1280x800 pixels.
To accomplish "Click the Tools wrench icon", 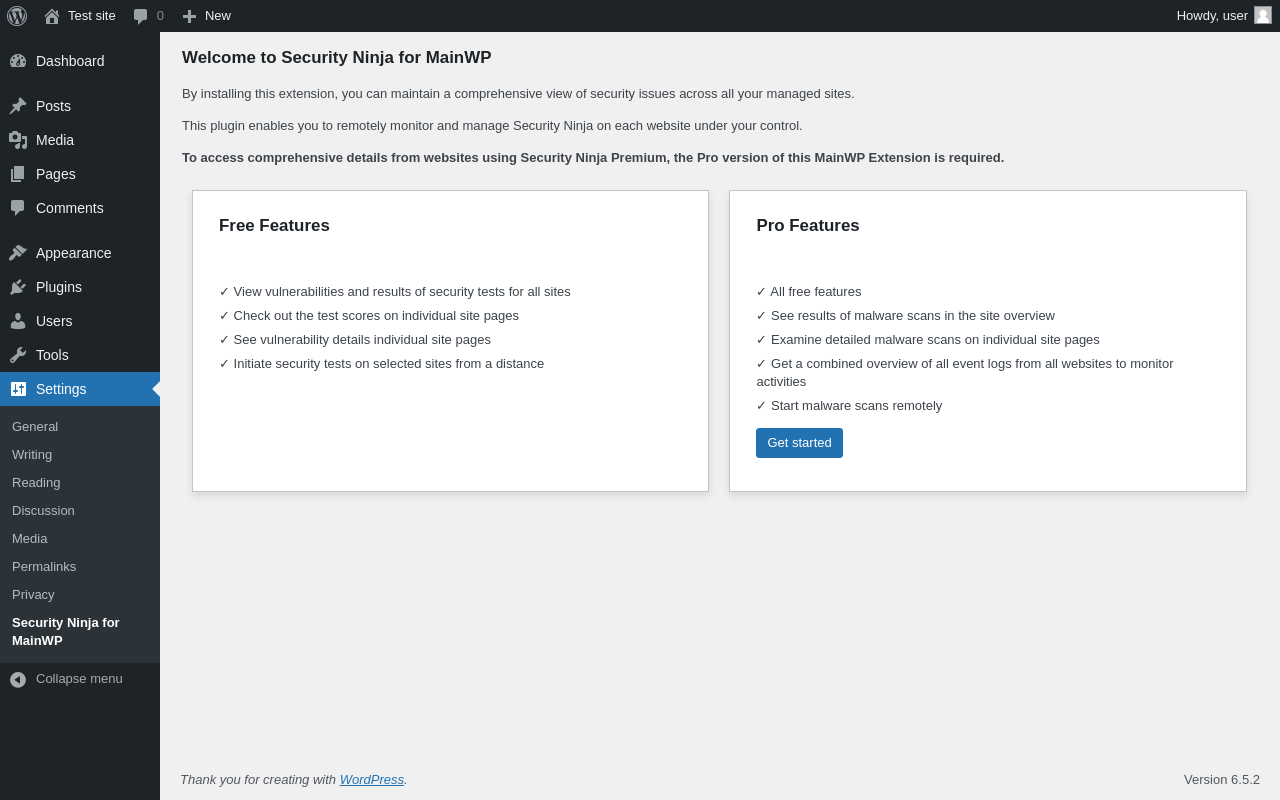I will tap(18, 355).
